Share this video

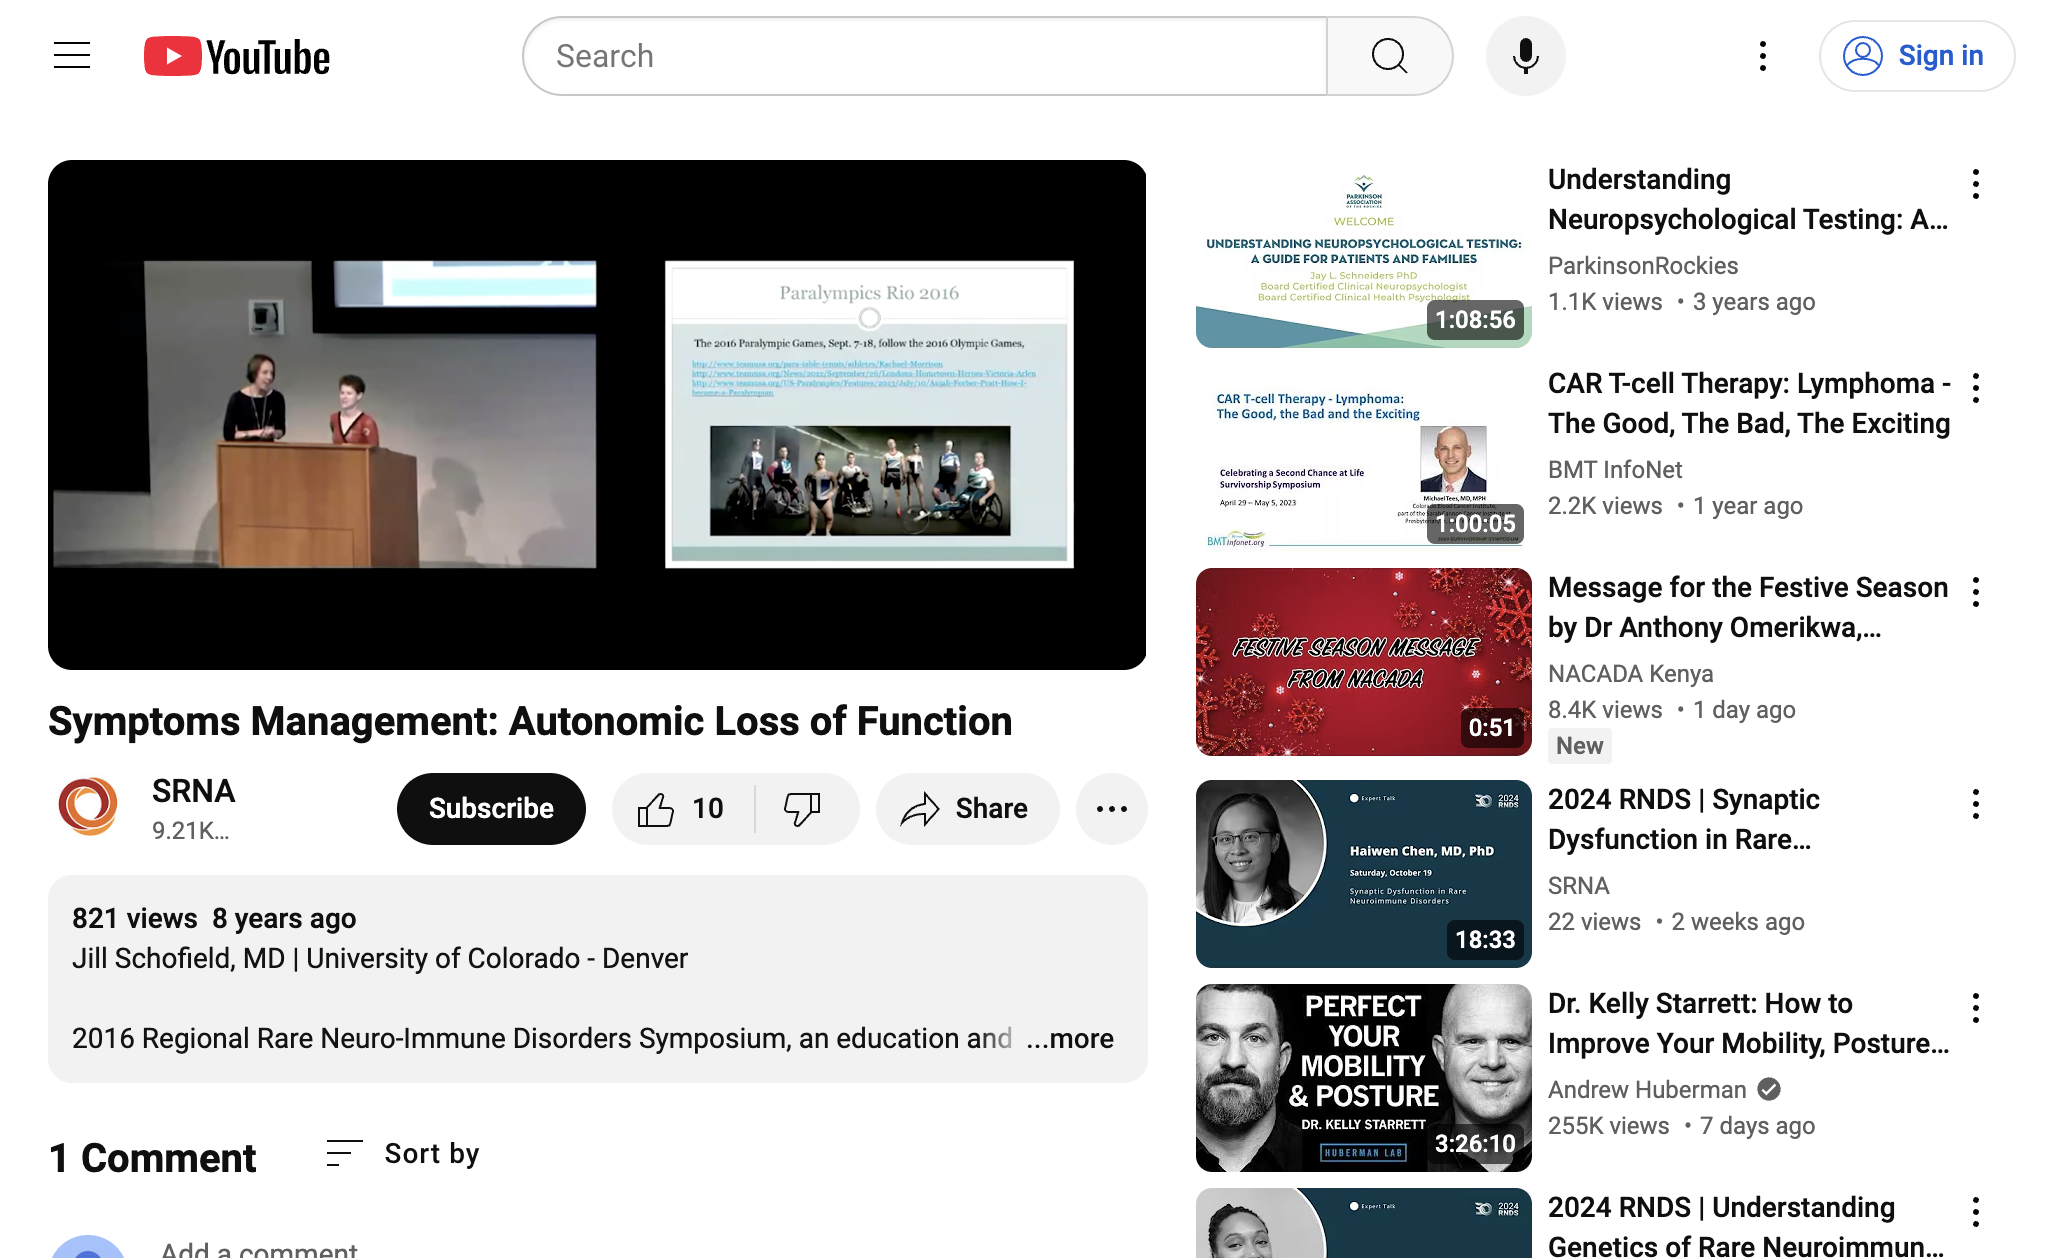tap(967, 808)
